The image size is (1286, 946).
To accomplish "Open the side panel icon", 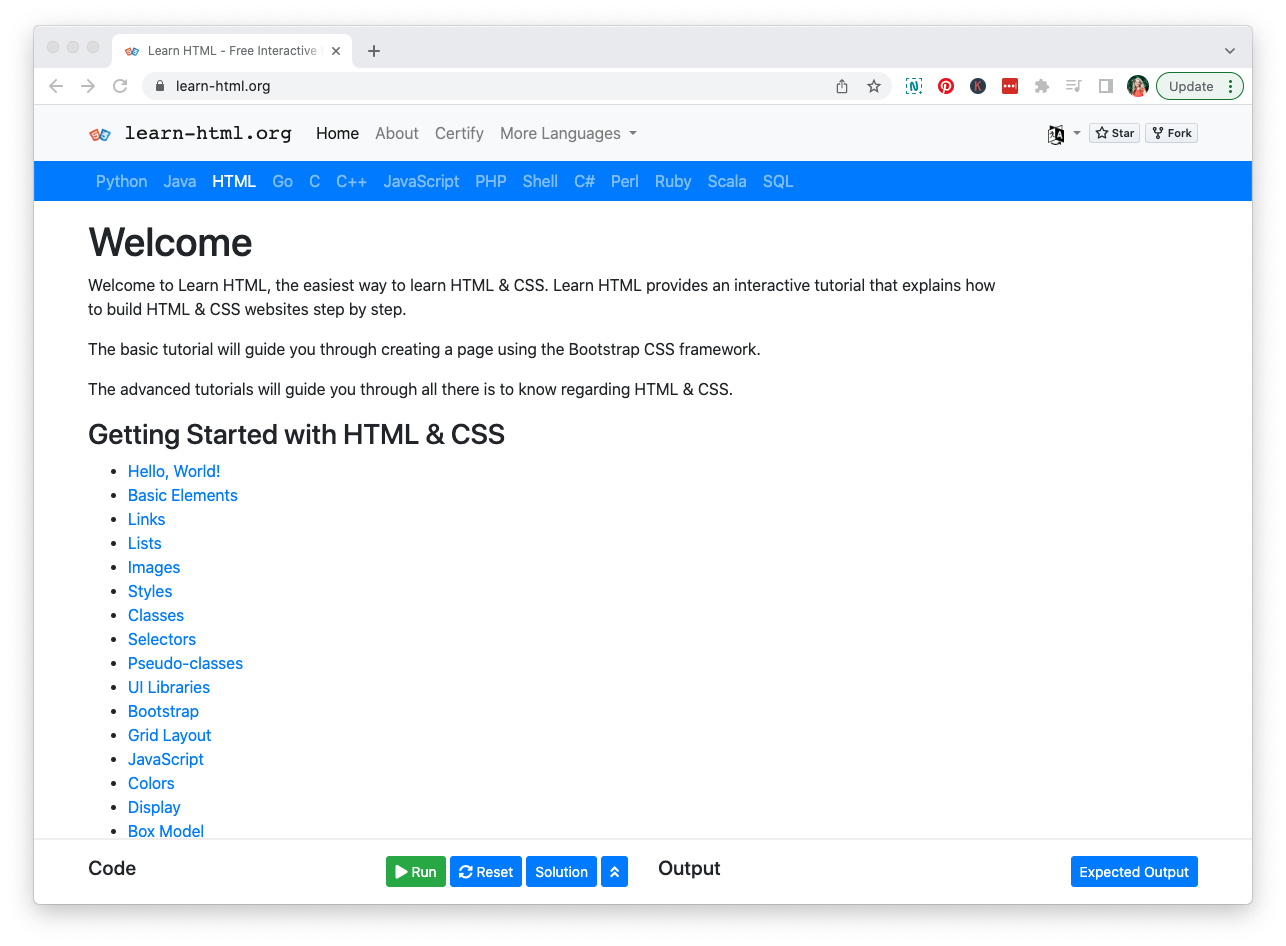I will [1105, 86].
